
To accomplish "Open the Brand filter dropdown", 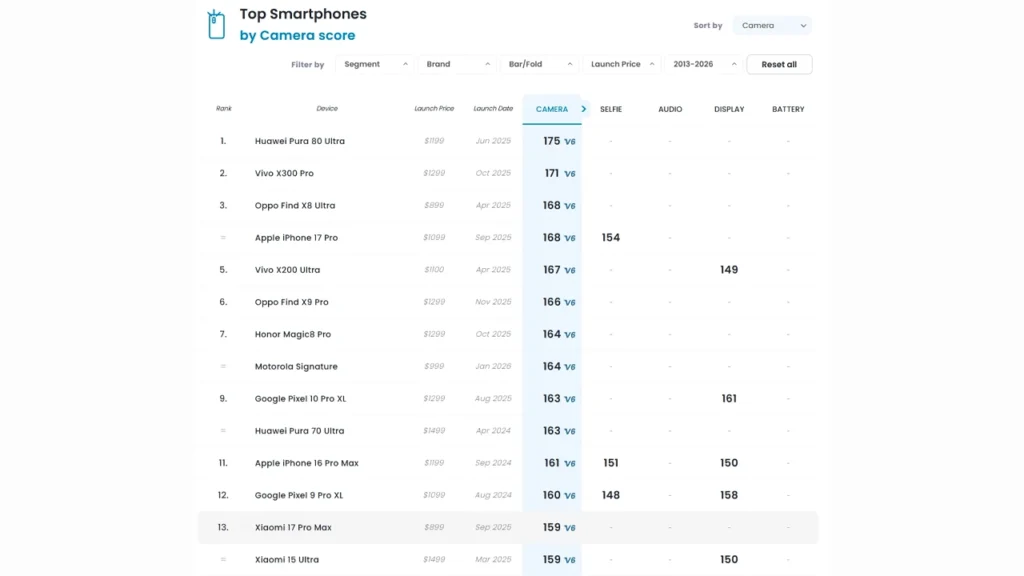I will [457, 63].
